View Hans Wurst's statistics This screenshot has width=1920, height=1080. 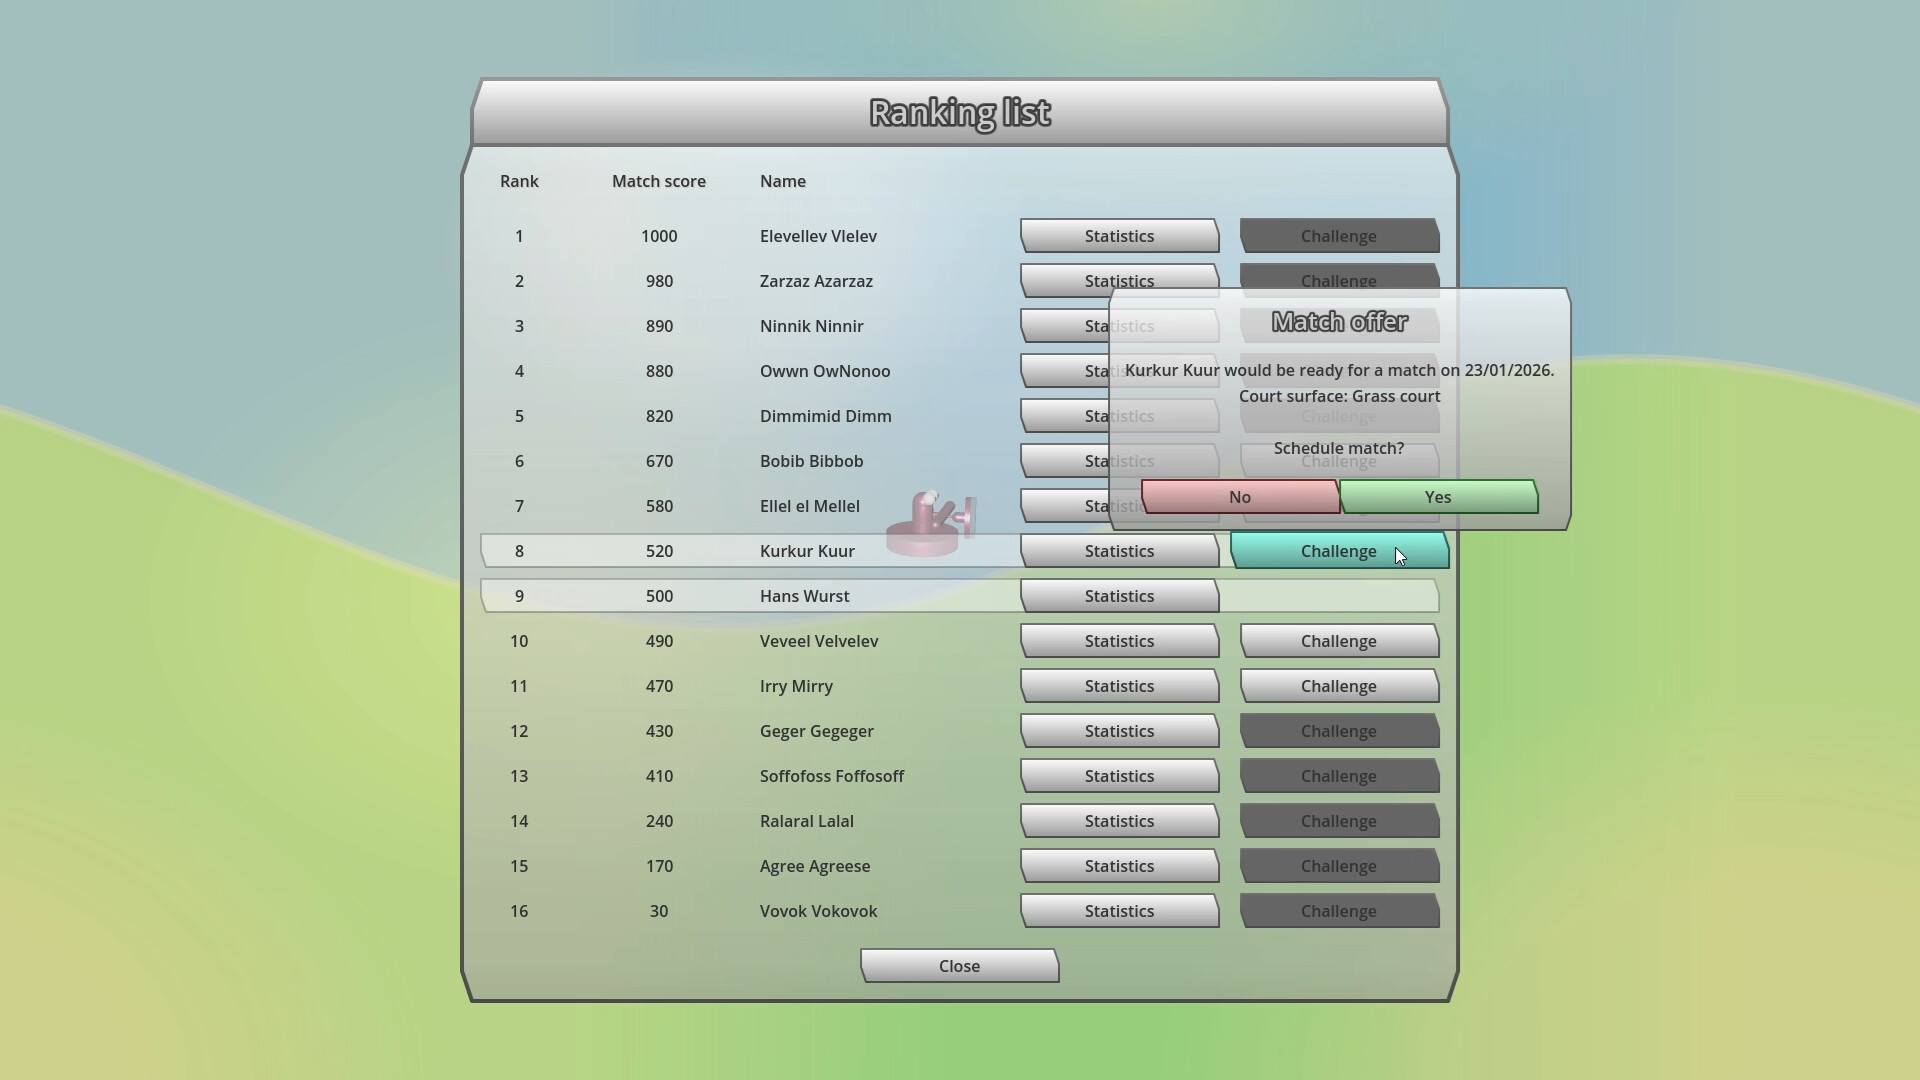click(x=1118, y=596)
